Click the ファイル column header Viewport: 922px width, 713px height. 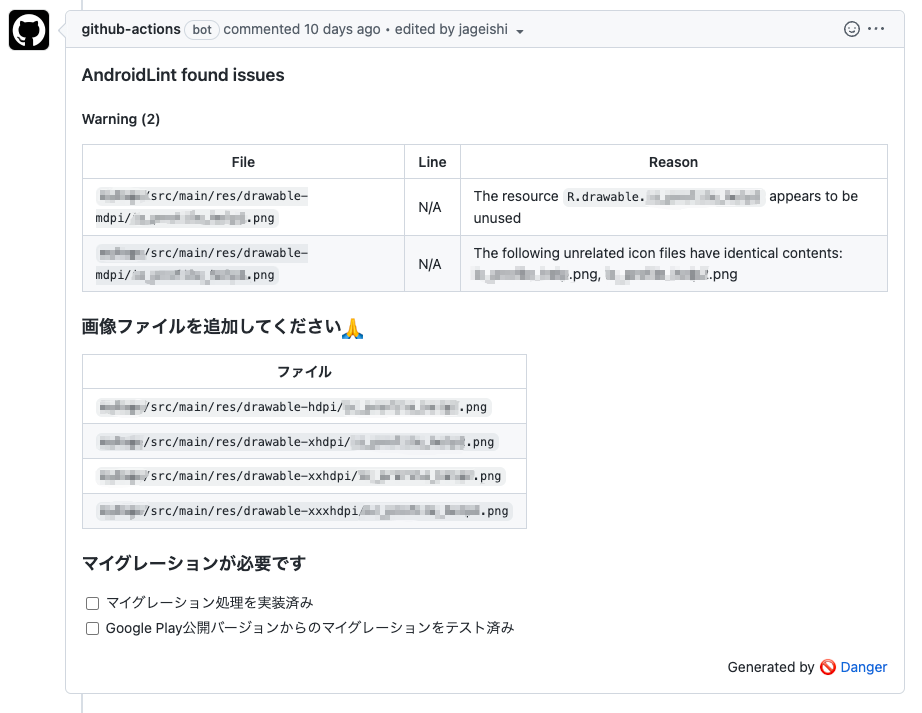[304, 371]
